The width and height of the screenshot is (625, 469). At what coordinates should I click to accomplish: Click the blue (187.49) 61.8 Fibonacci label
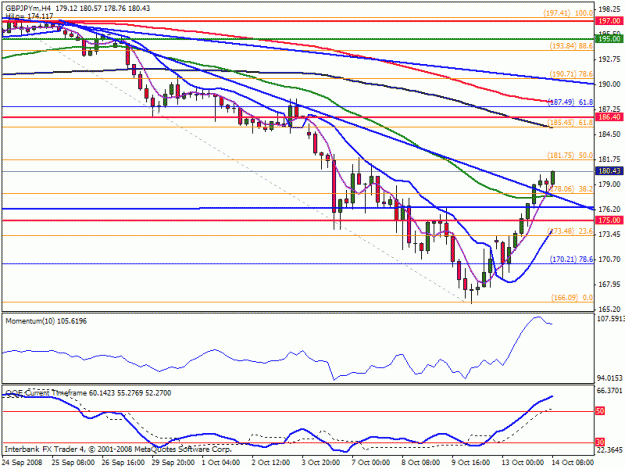[570, 102]
